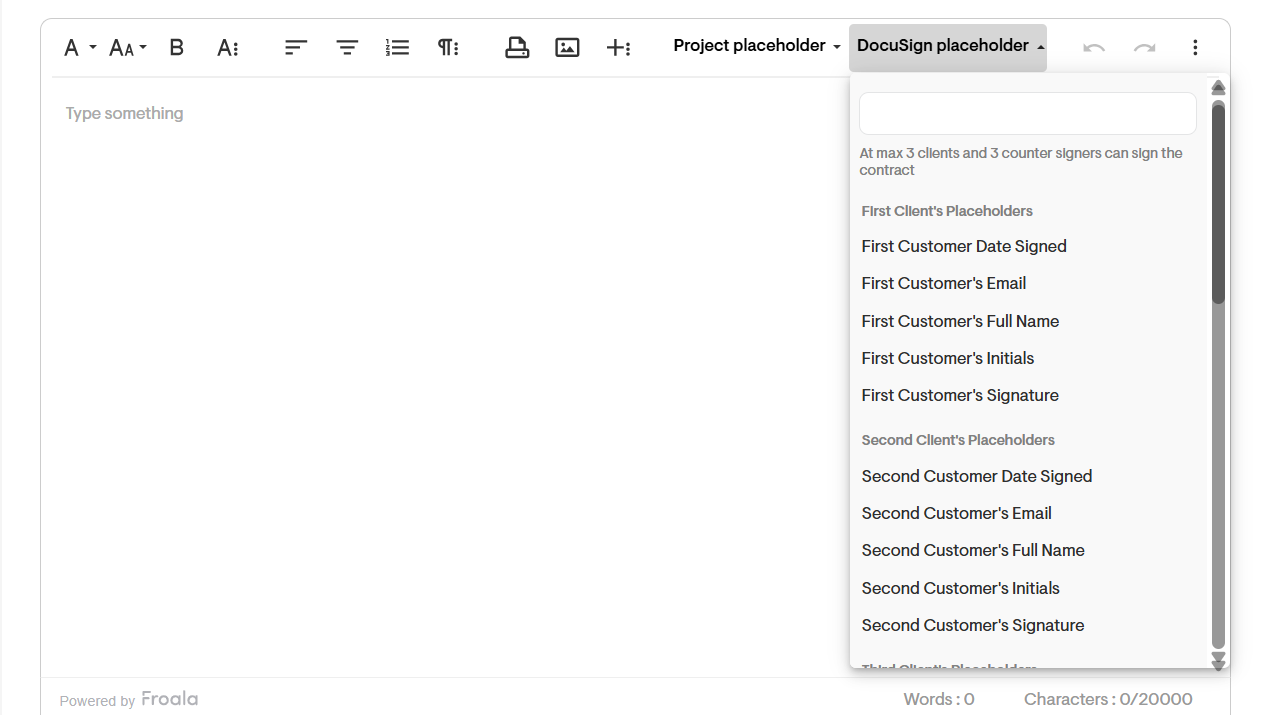Click the dropdown scrollbar down arrow
The height and width of the screenshot is (715, 1261).
coord(1218,661)
